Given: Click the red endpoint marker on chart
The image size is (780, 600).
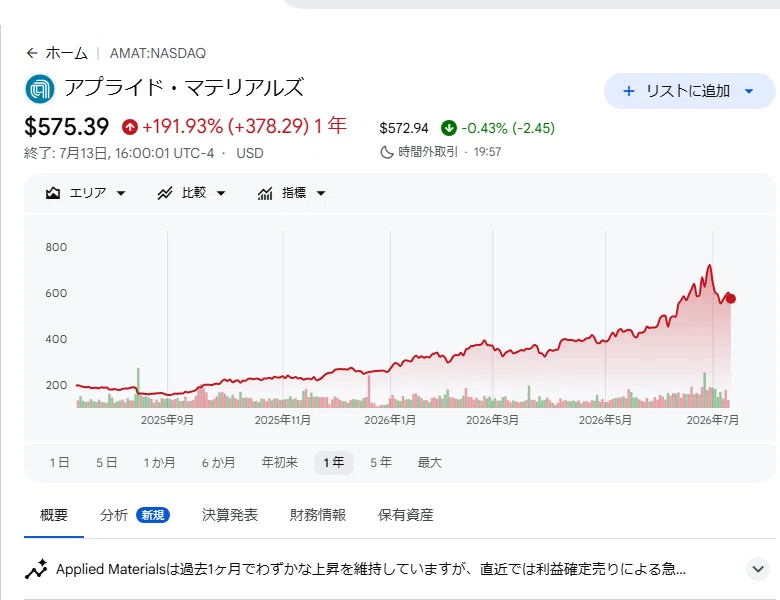Looking at the screenshot, I should pyautogui.click(x=731, y=299).
